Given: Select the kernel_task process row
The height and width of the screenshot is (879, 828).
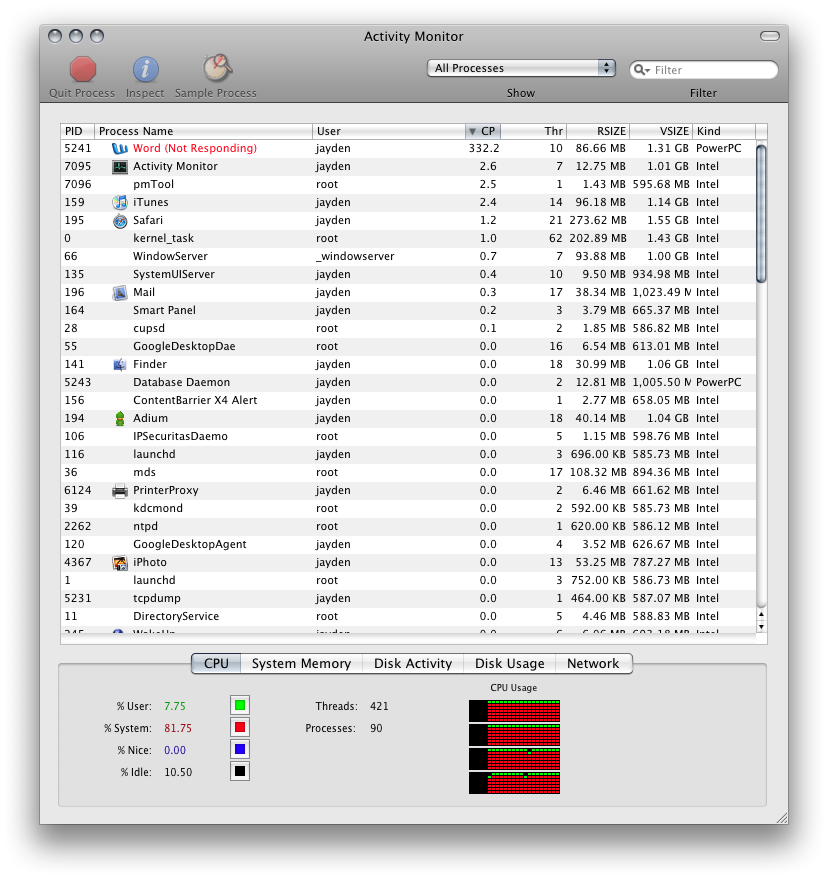Looking at the screenshot, I should click(x=408, y=238).
